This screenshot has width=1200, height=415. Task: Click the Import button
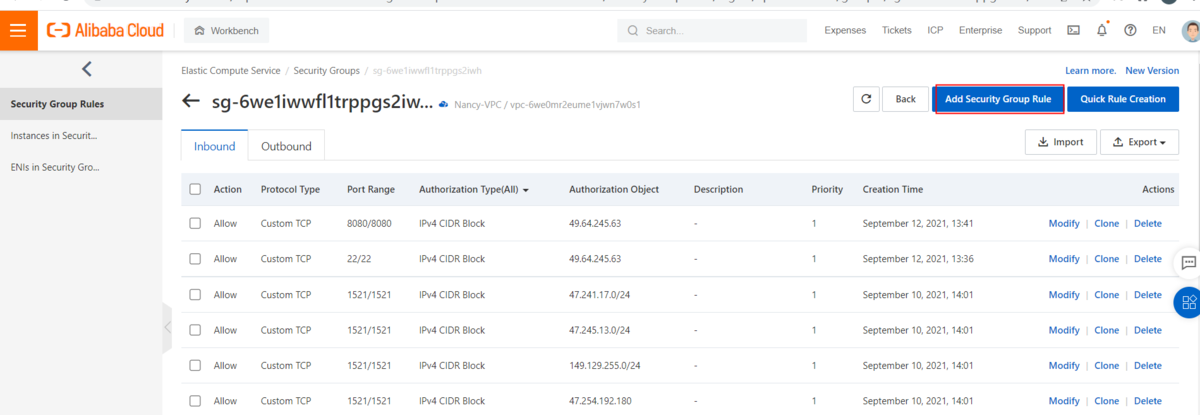click(x=1061, y=142)
